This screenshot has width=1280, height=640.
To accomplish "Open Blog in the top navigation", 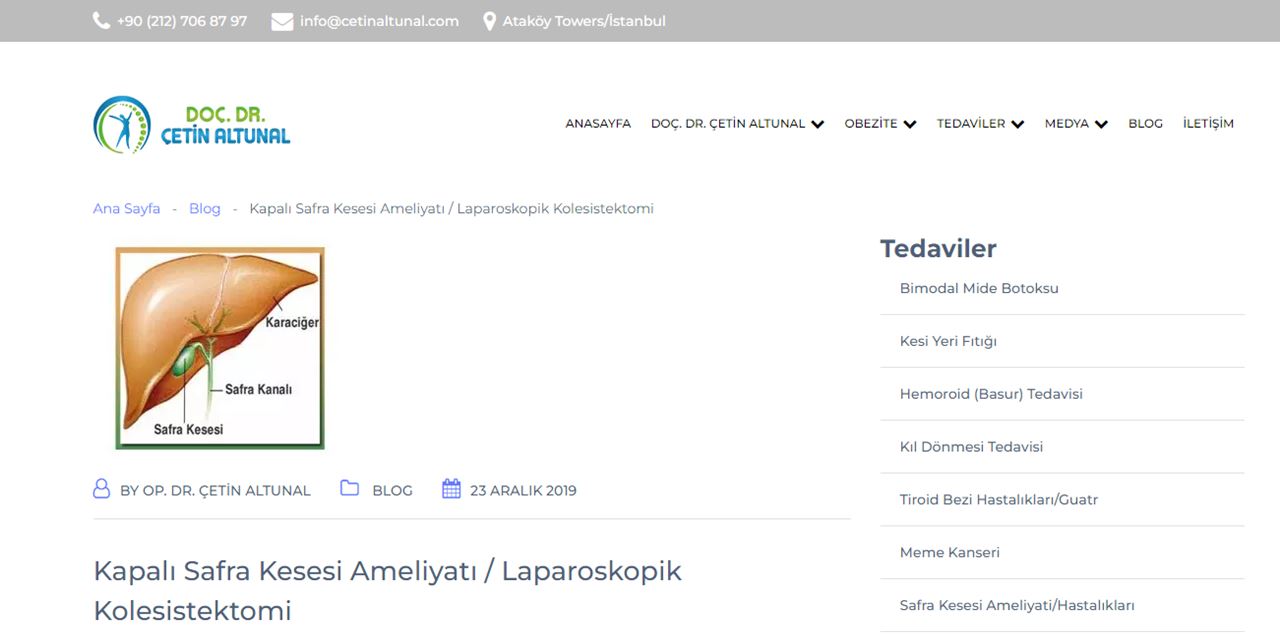I will tap(1145, 124).
